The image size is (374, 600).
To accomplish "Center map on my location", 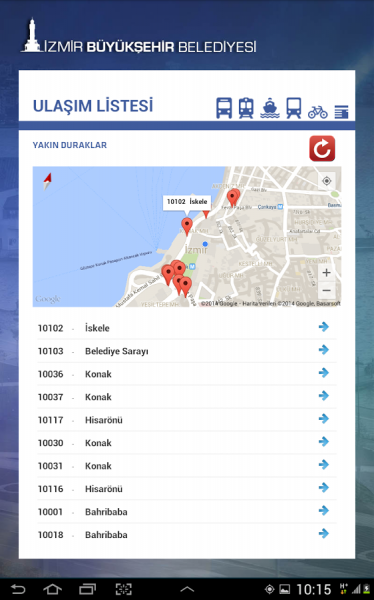I will (x=327, y=181).
